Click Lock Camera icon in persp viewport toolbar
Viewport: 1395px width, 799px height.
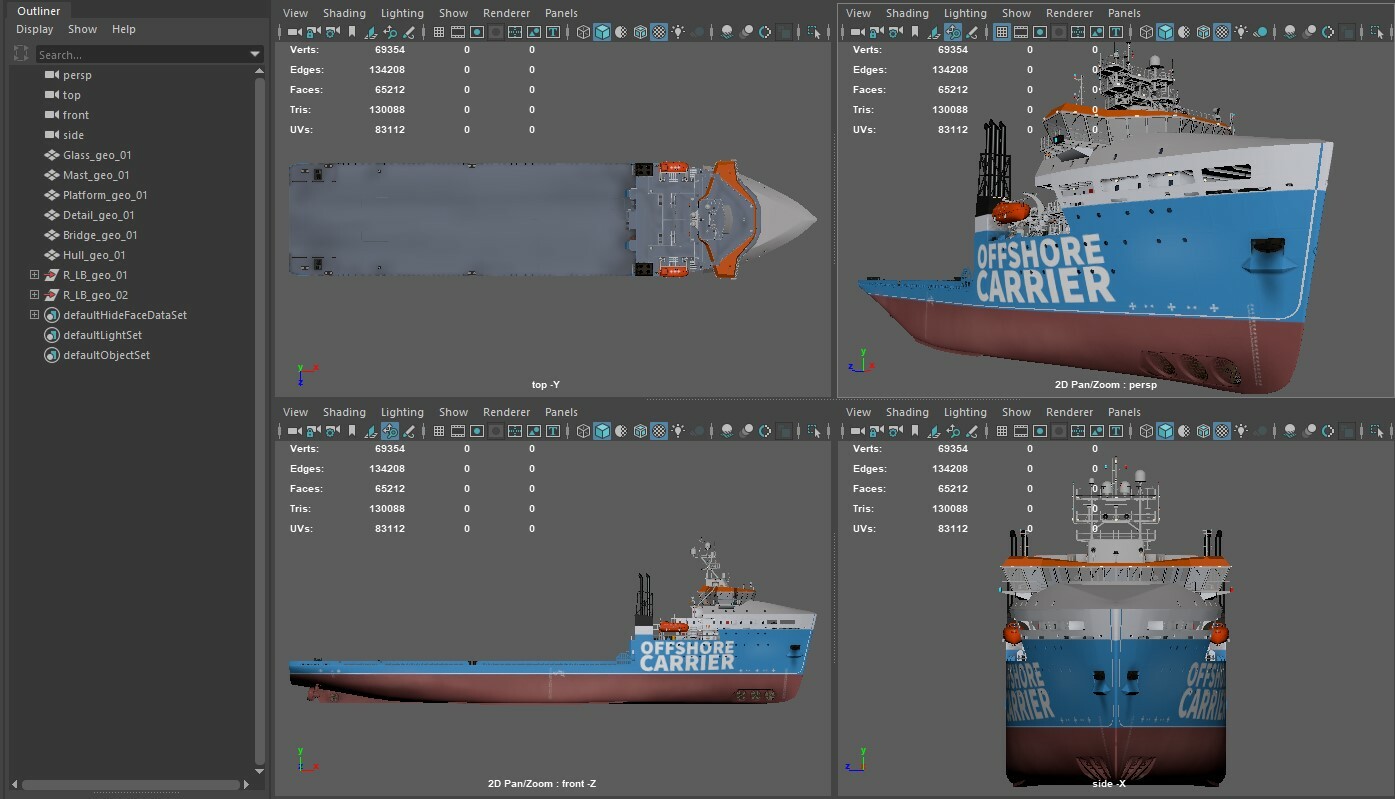(877, 32)
